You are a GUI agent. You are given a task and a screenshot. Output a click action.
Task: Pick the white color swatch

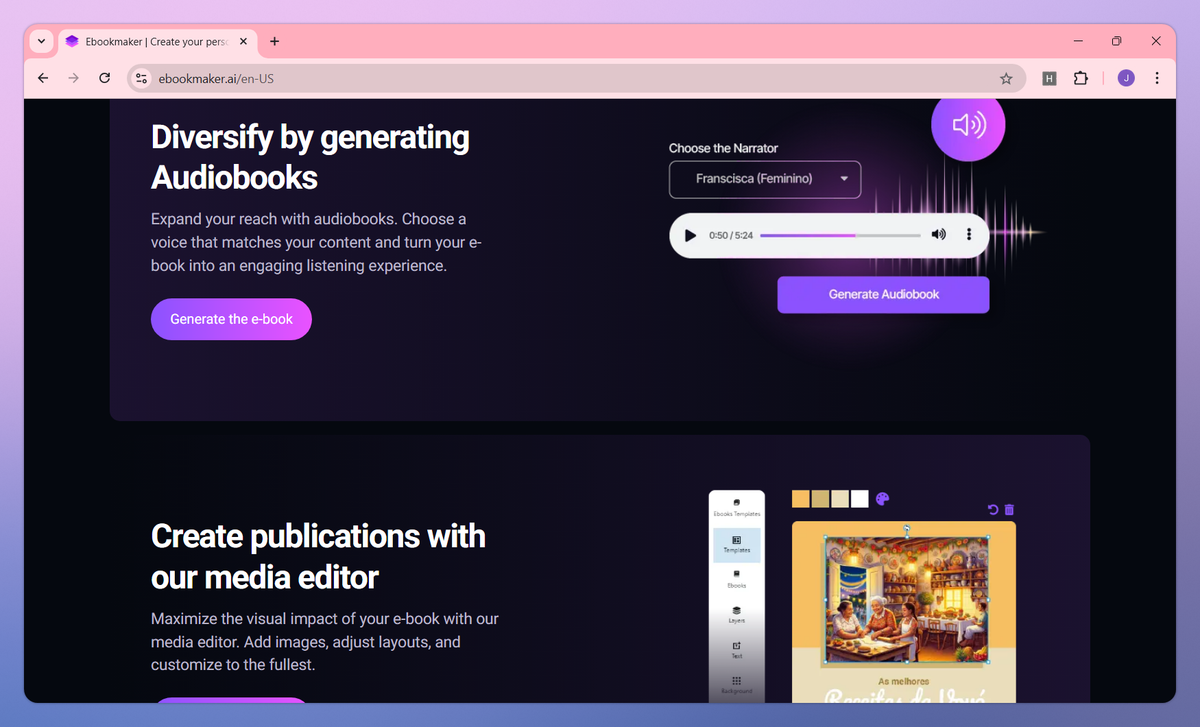tap(859, 498)
